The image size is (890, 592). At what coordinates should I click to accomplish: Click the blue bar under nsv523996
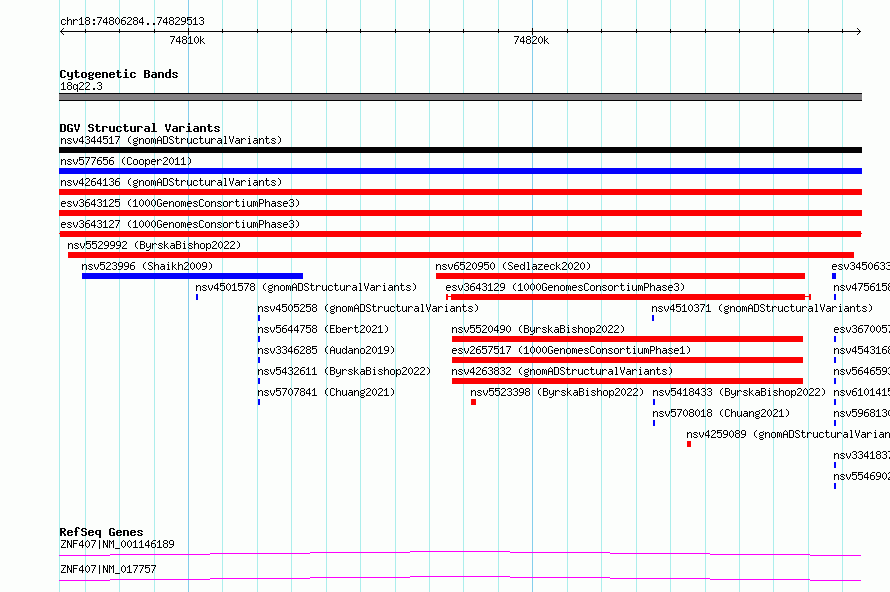pyautogui.click(x=192, y=276)
